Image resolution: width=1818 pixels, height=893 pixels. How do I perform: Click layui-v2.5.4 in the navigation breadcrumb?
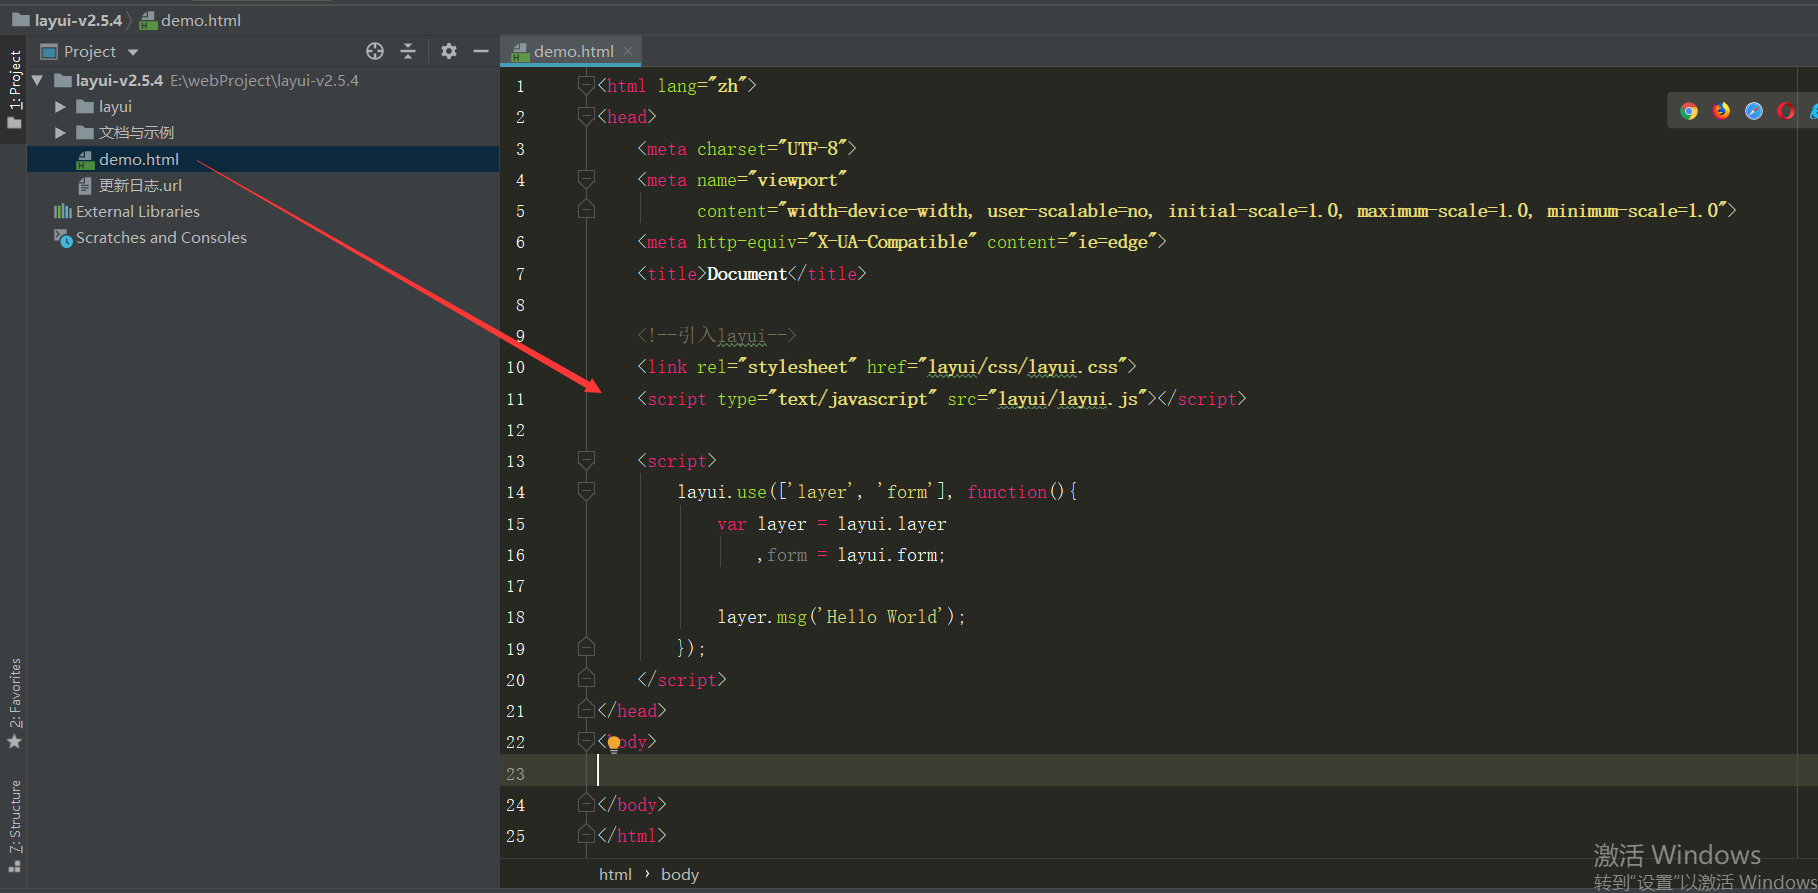click(67, 20)
